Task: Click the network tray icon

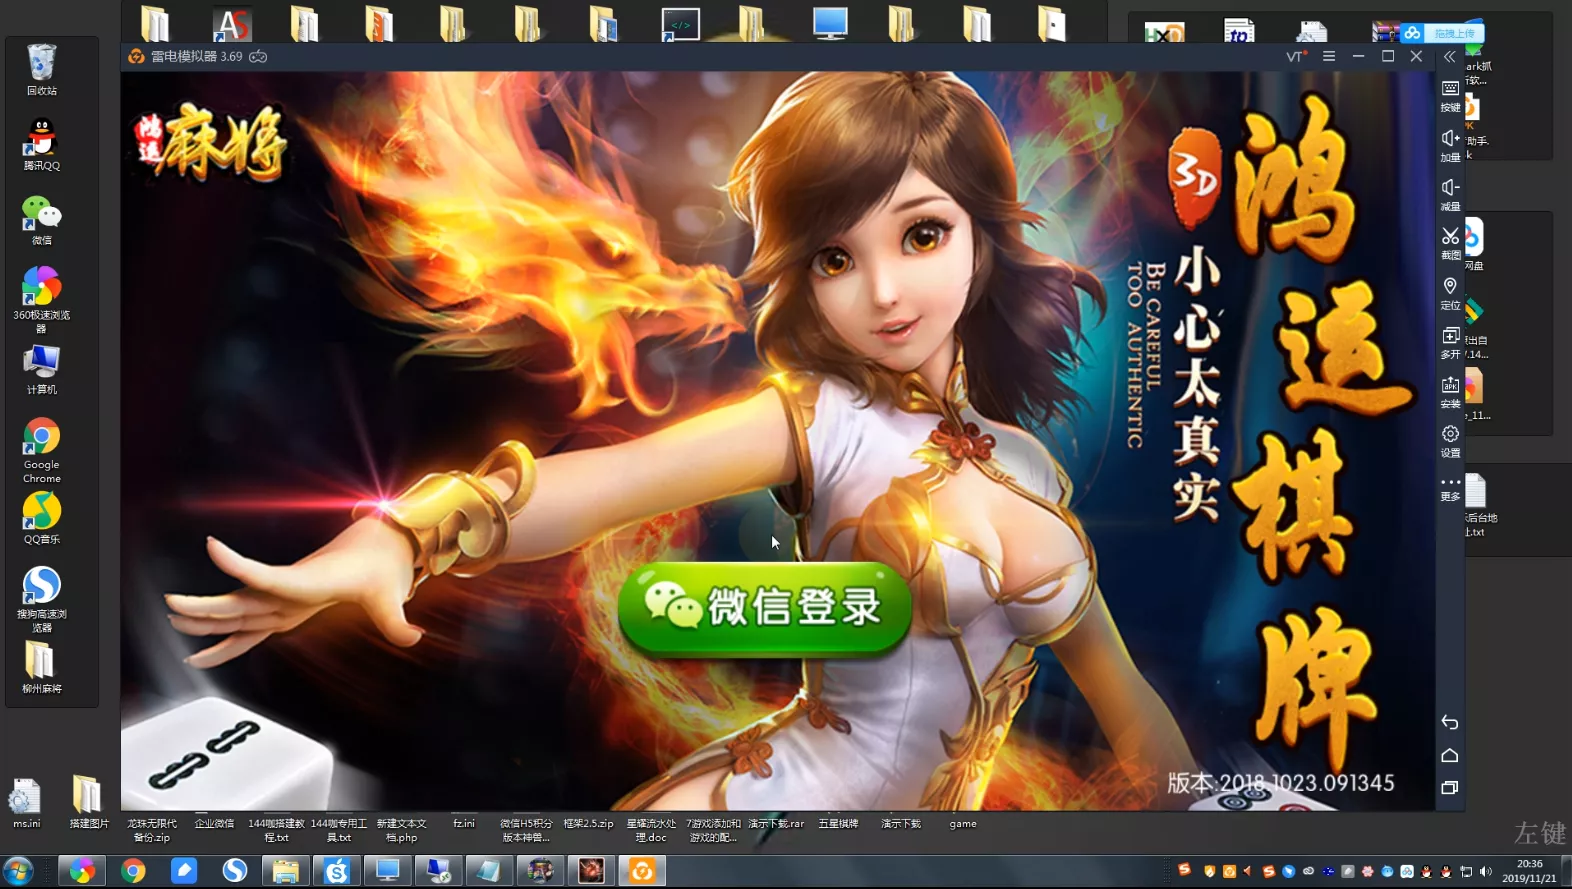Action: pyautogui.click(x=1466, y=871)
